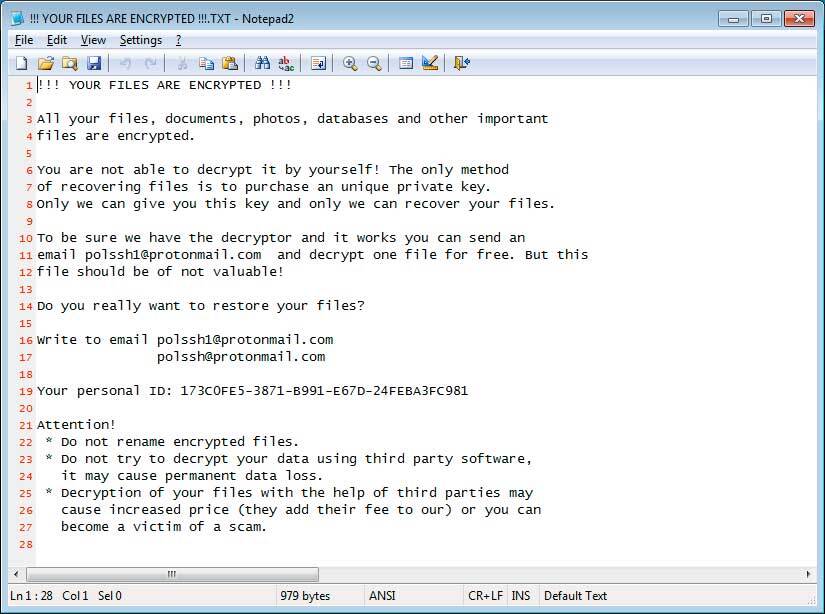Zoom out with the magnifier minus icon
This screenshot has height=614, width=825.
pos(374,63)
